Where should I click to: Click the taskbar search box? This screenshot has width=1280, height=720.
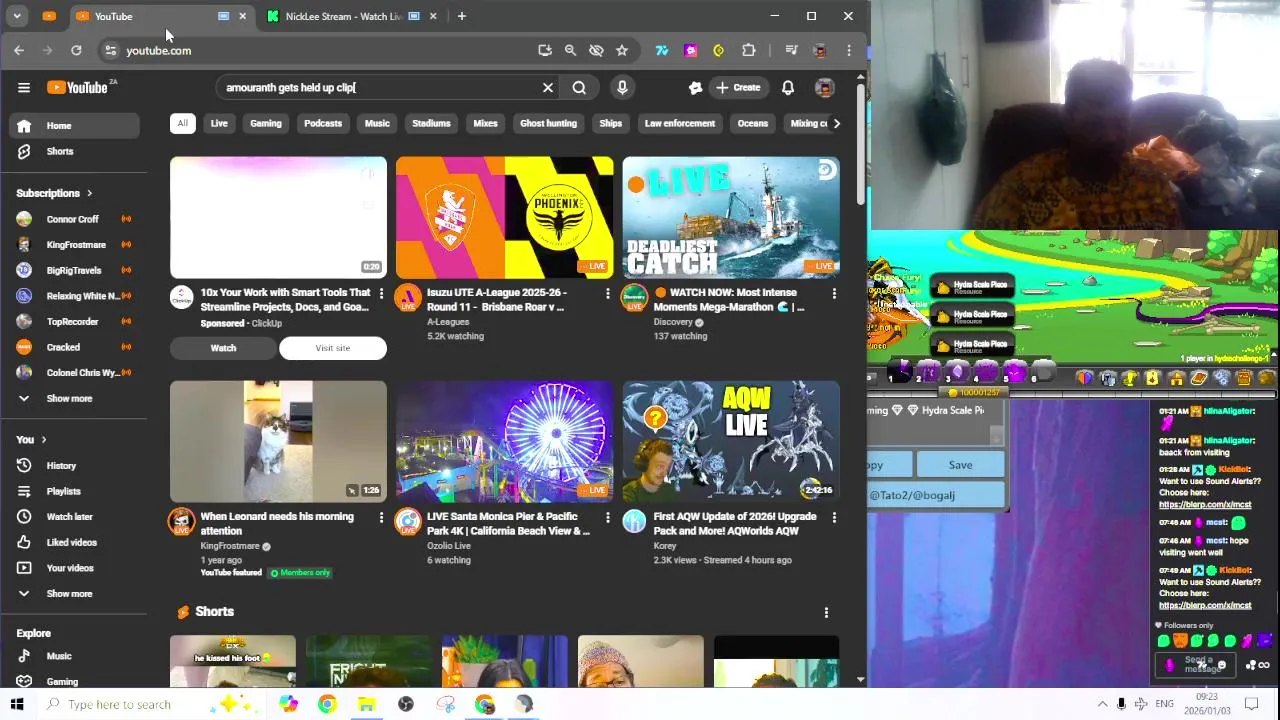(x=150, y=704)
